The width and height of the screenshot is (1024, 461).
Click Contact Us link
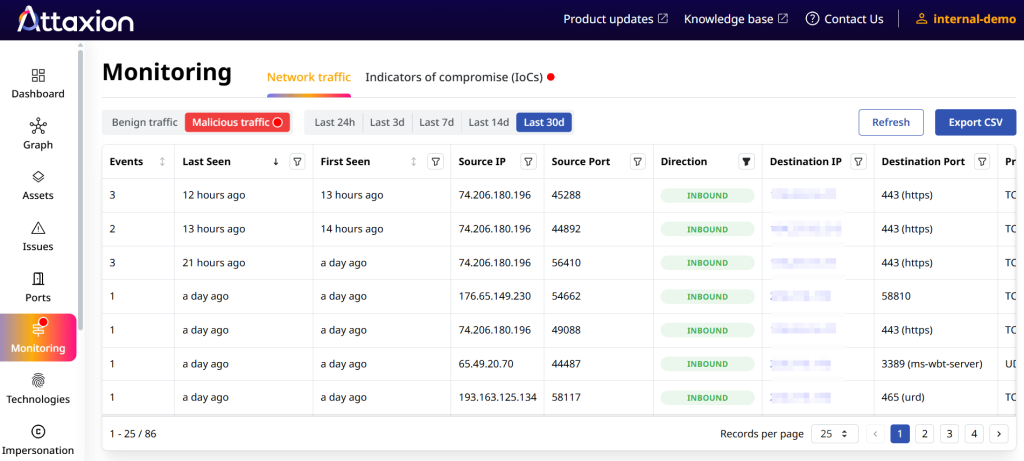pyautogui.click(x=844, y=20)
